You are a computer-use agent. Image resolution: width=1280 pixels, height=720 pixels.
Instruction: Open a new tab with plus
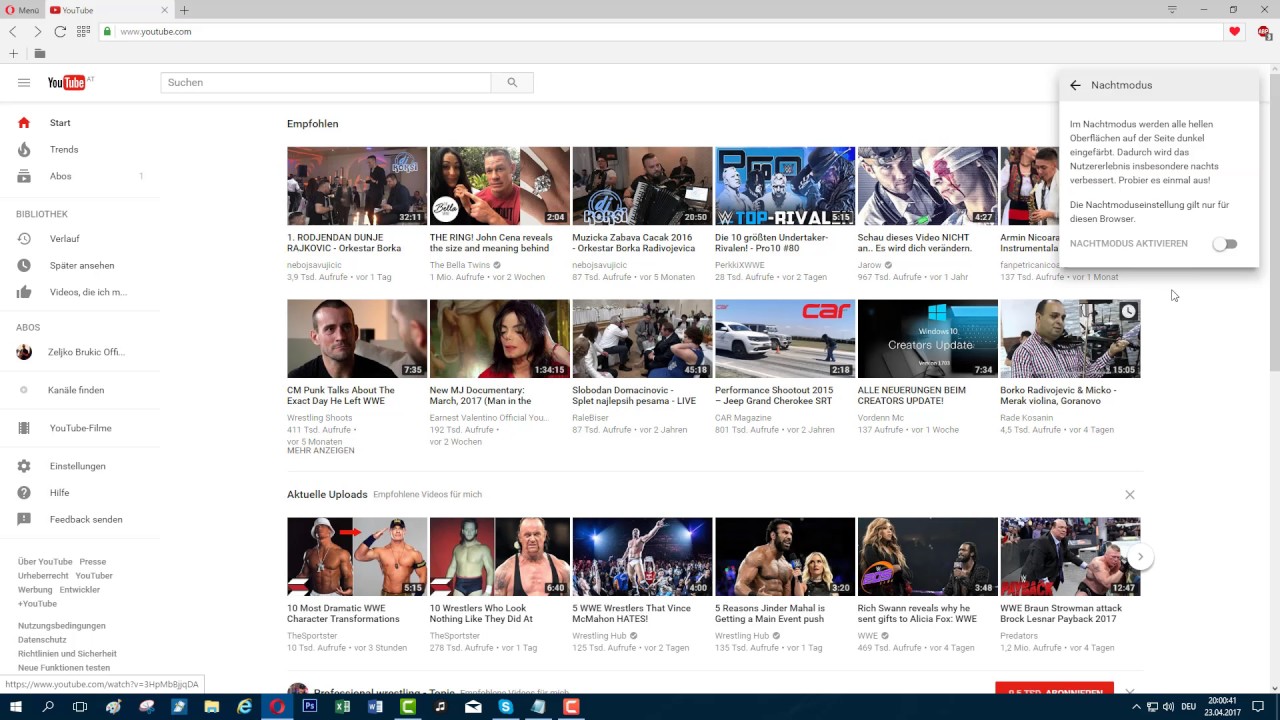coord(184,10)
